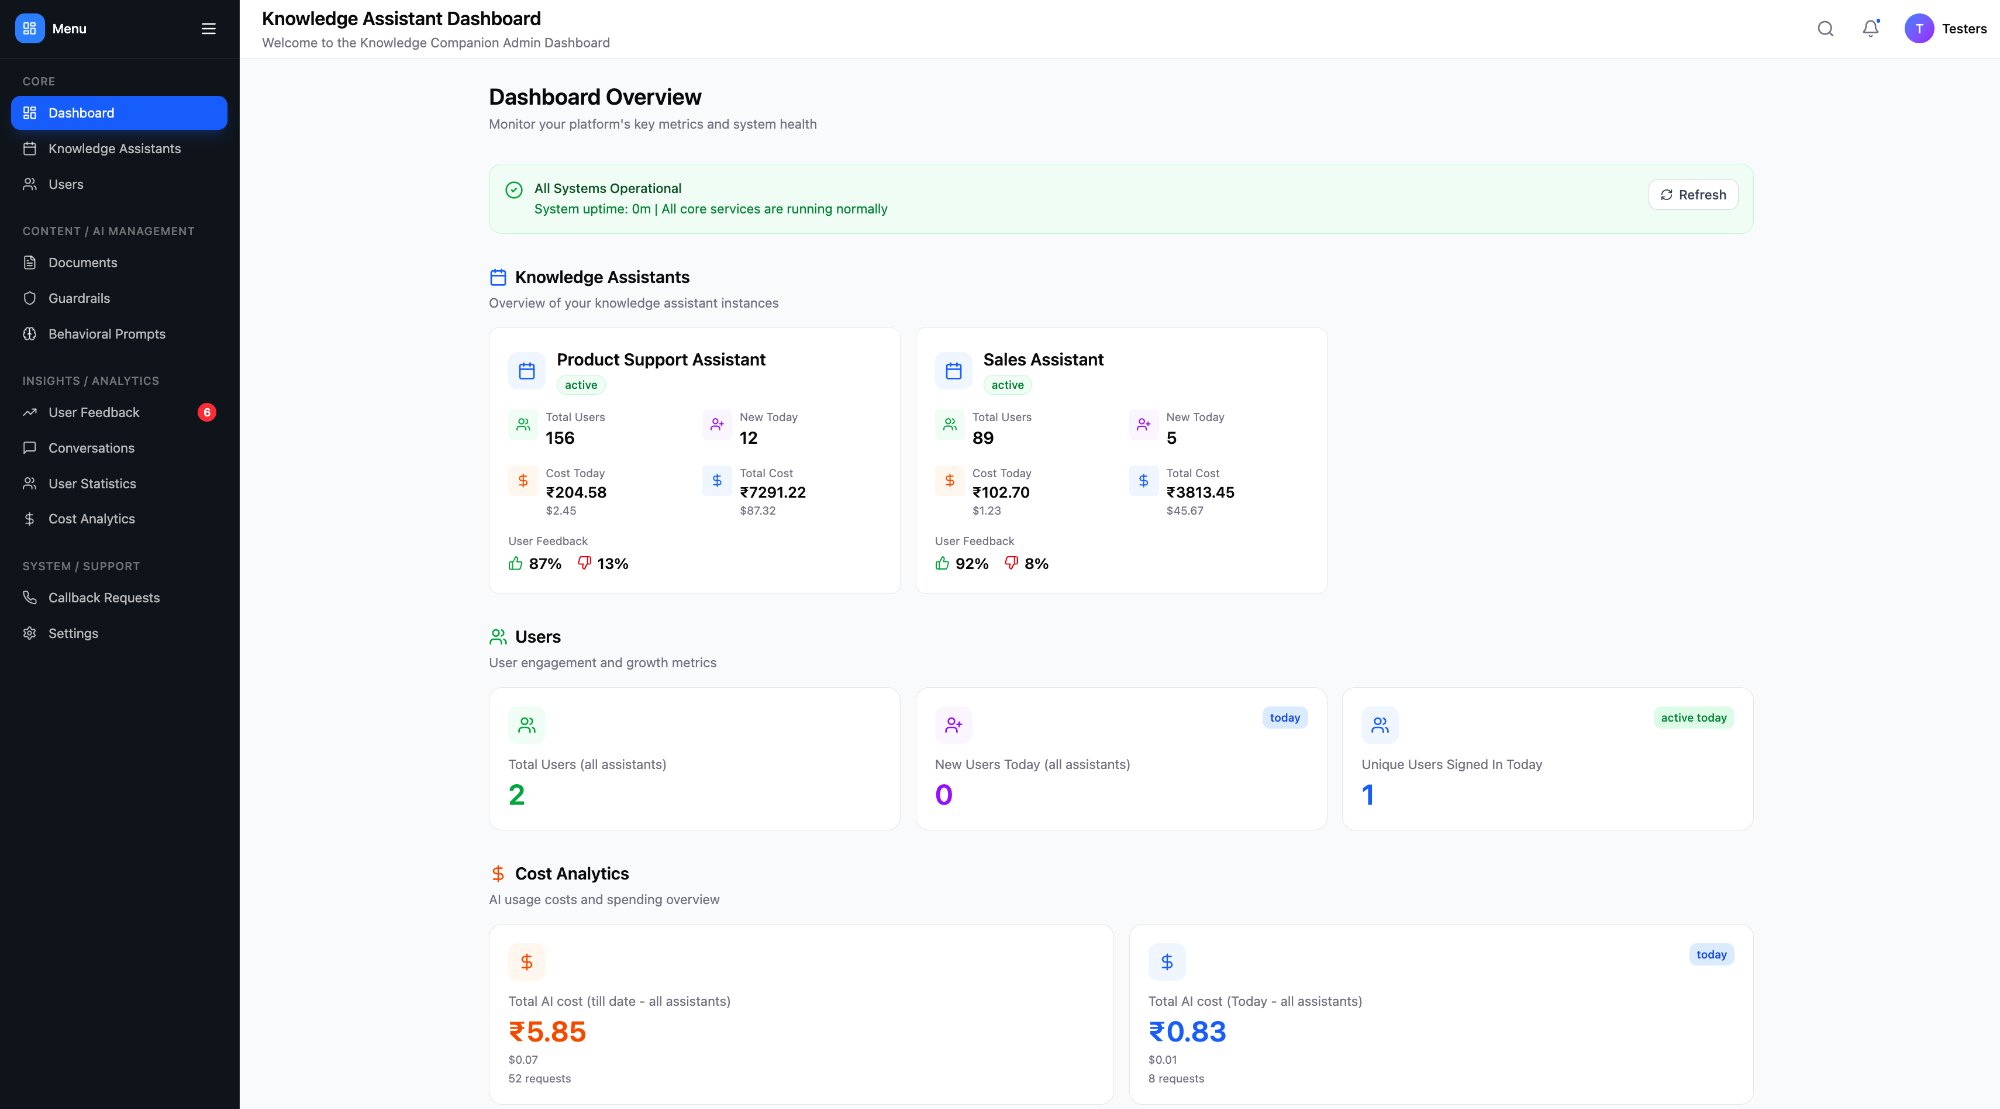Click the Conversations chat icon
Viewport: 2000px width, 1109px height.
point(29,448)
